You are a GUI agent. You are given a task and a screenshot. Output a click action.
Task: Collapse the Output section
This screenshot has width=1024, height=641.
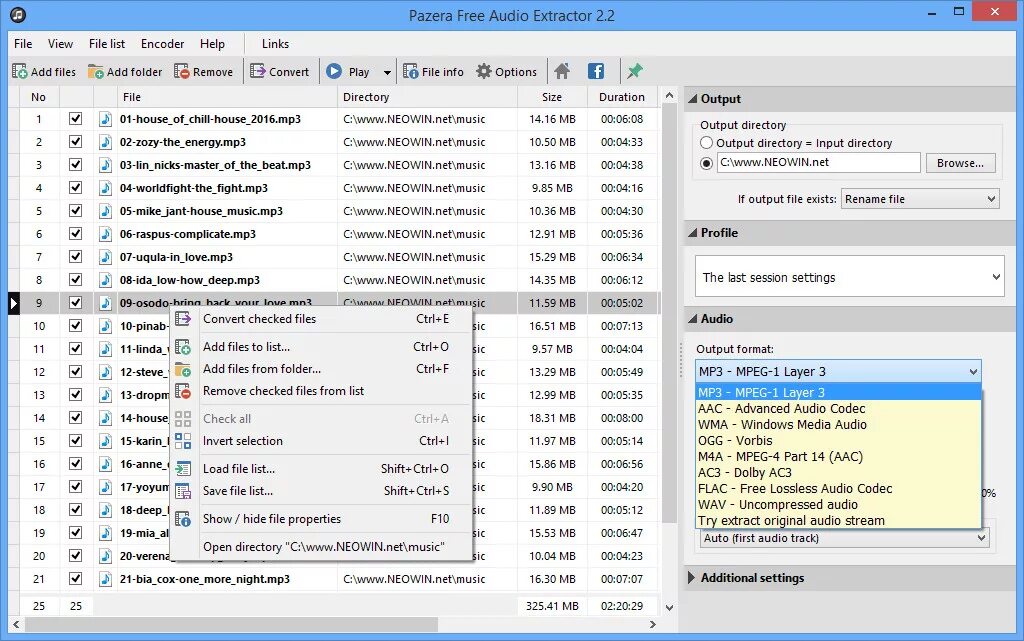tap(693, 99)
